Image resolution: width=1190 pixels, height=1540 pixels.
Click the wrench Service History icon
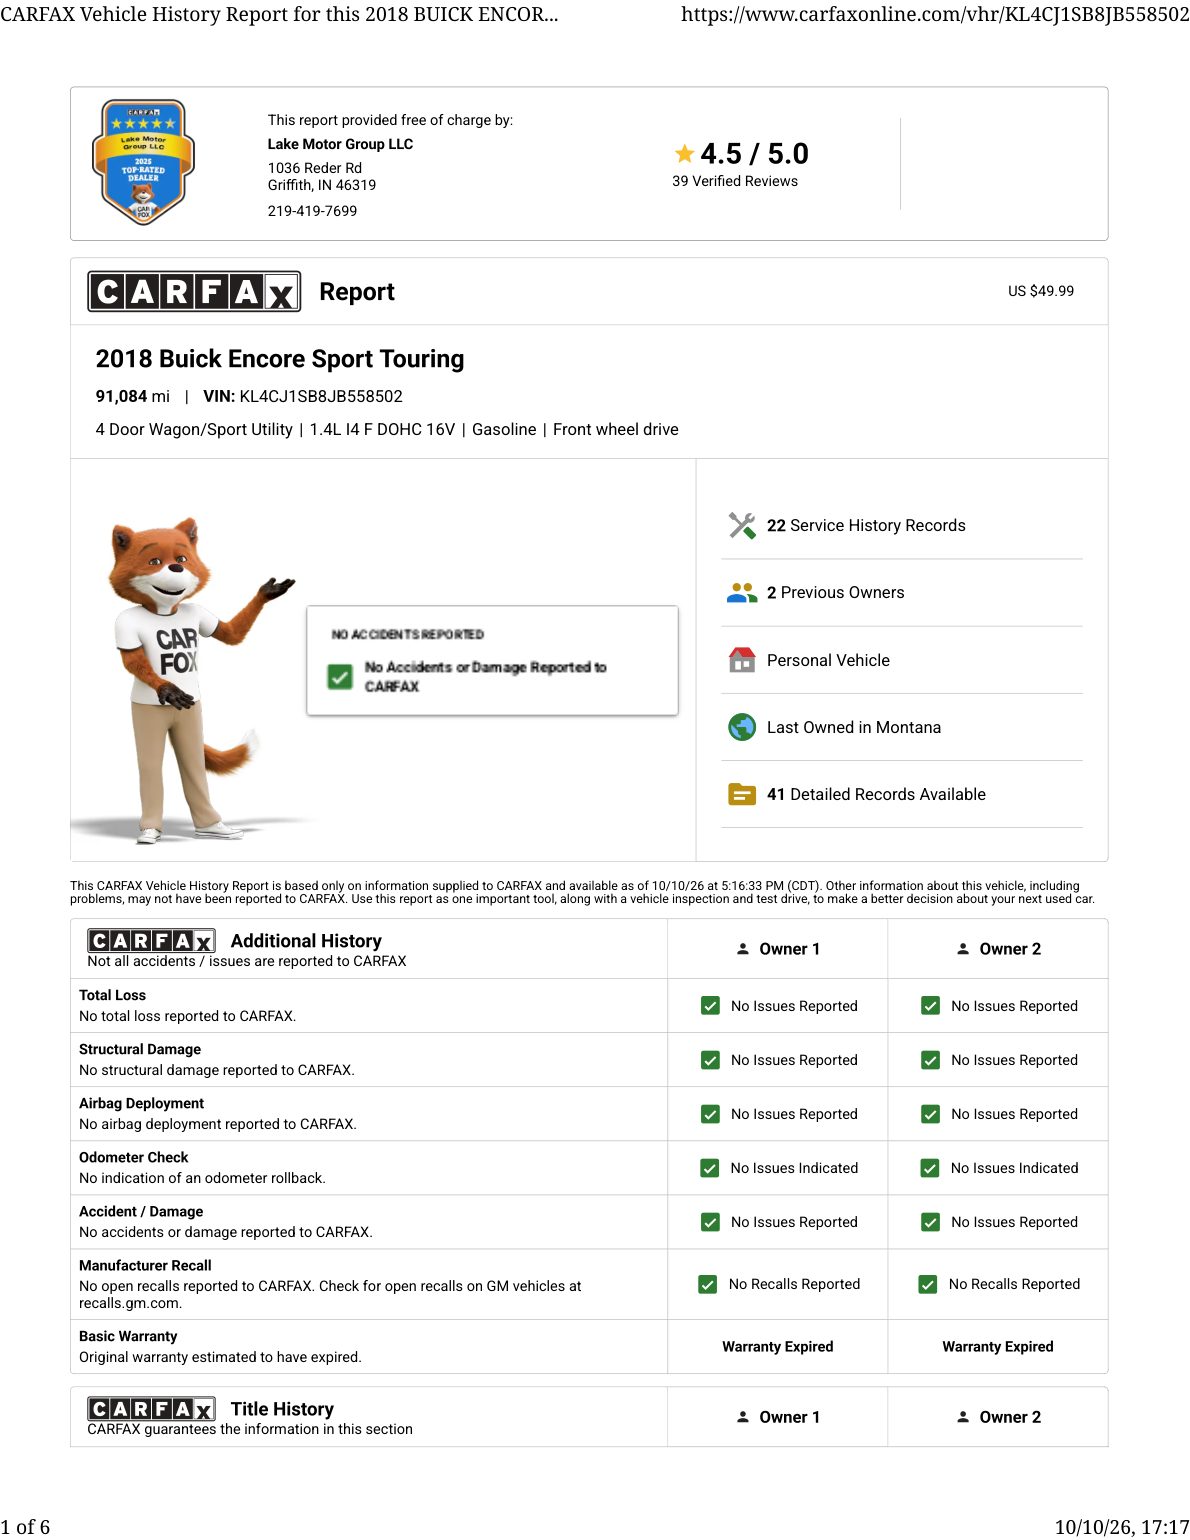[742, 526]
